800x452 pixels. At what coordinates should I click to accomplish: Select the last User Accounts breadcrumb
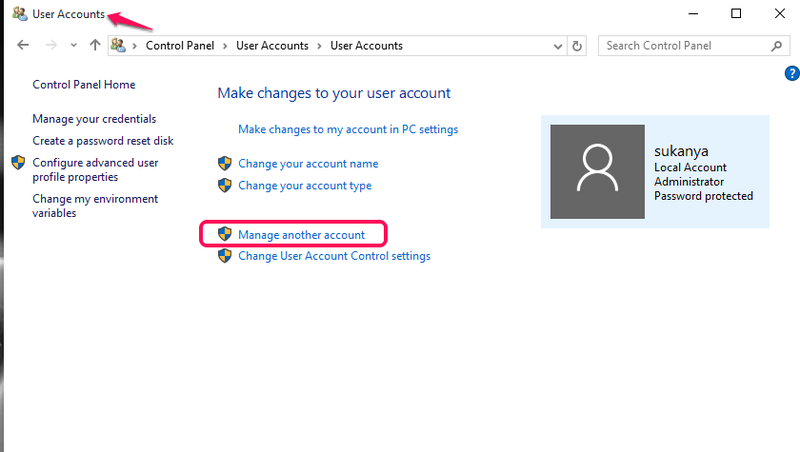tap(366, 45)
